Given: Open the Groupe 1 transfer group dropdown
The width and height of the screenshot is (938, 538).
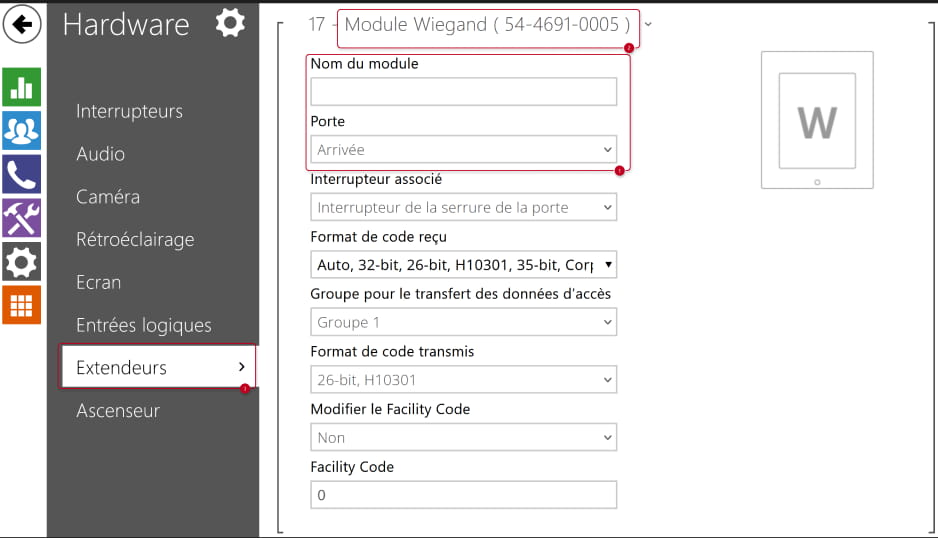Looking at the screenshot, I should pos(464,322).
